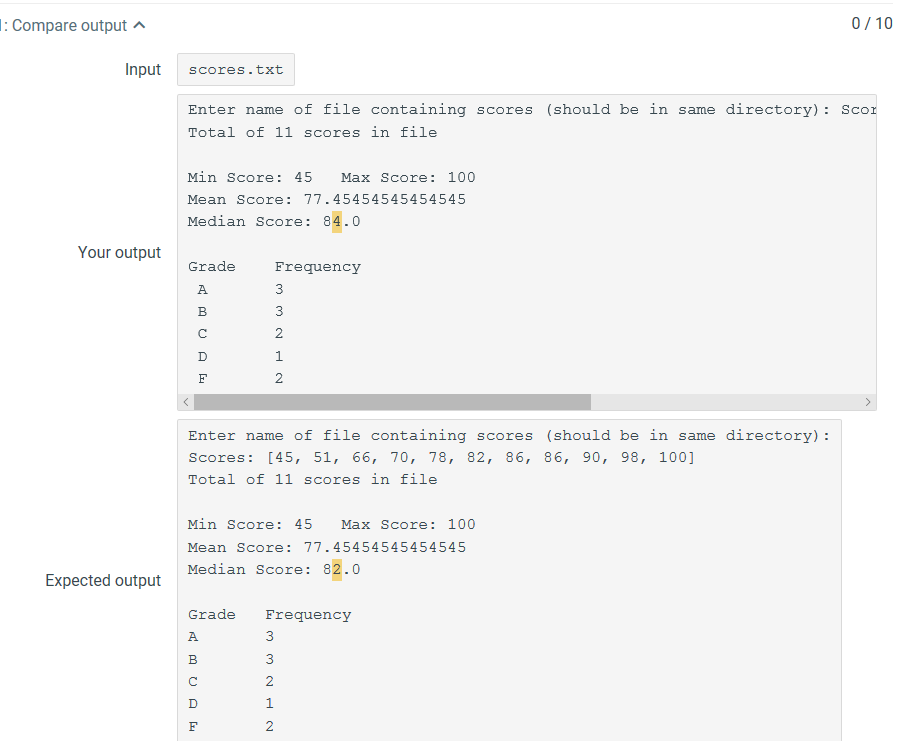The image size is (900, 741).
Task: Click the left arrow of horizontal scrollbar
Action: point(186,402)
